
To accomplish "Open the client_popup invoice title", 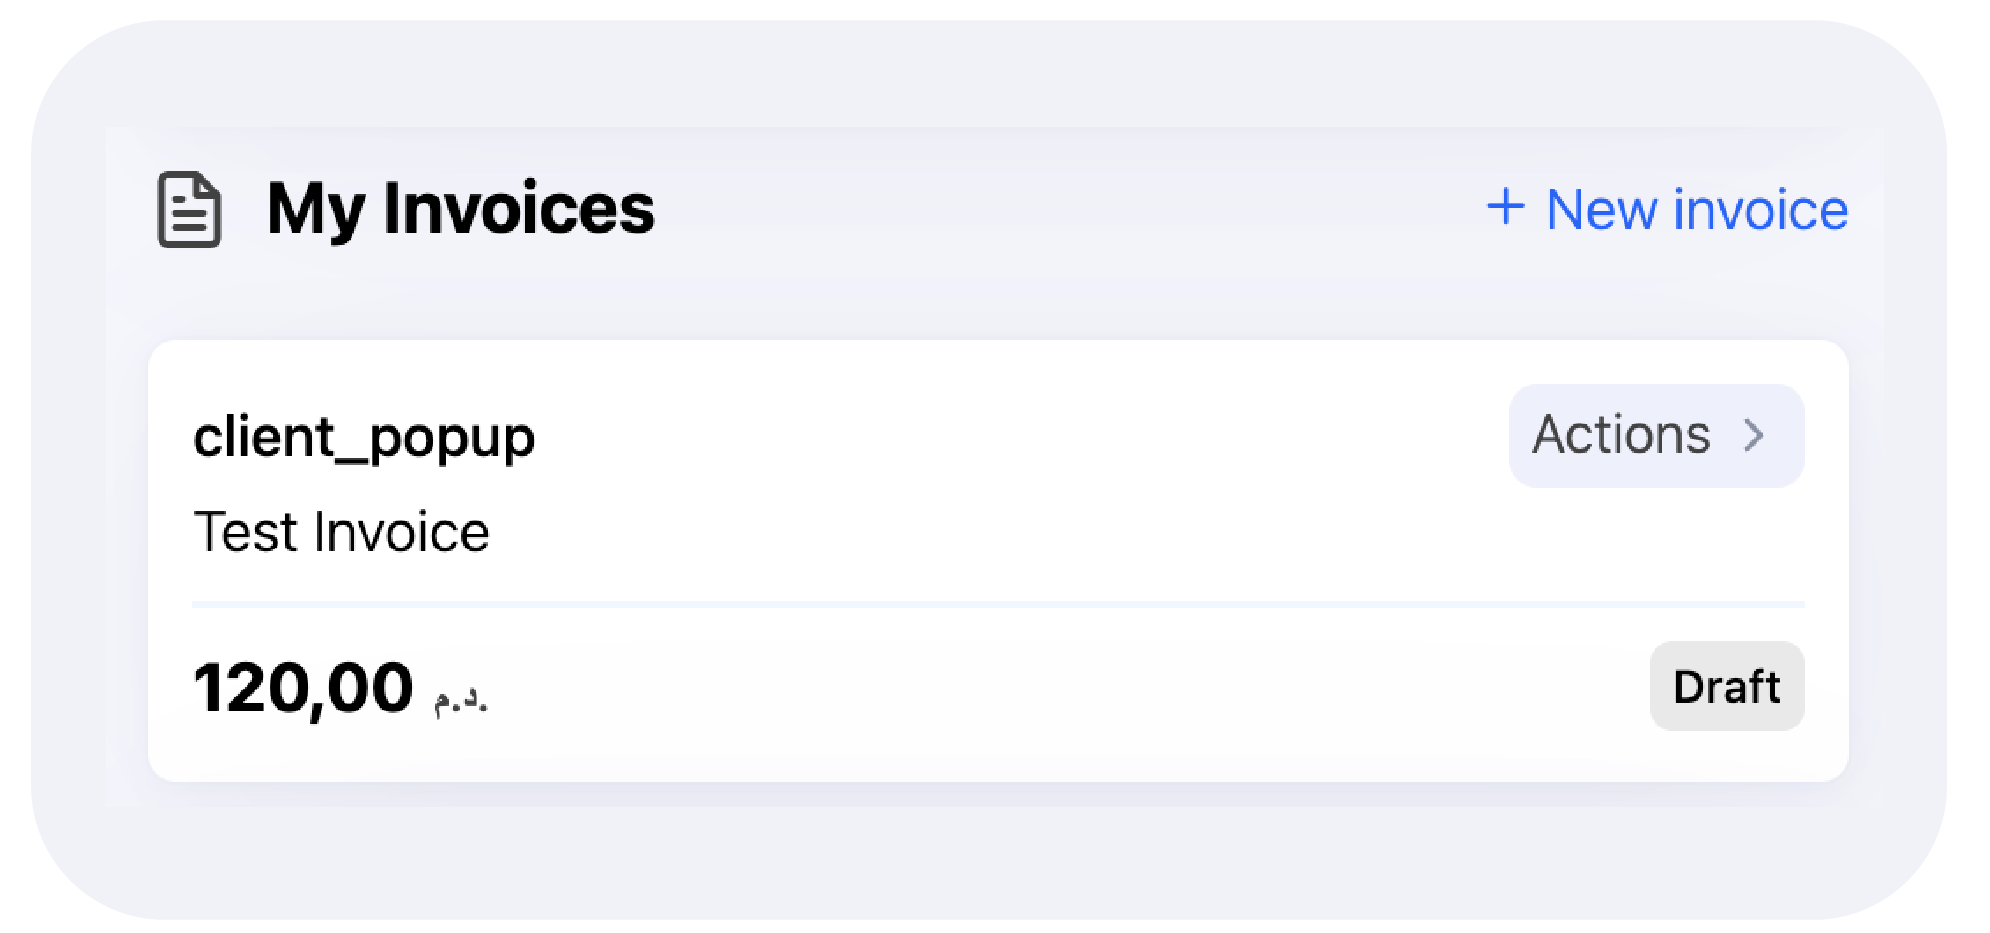I will point(364,438).
